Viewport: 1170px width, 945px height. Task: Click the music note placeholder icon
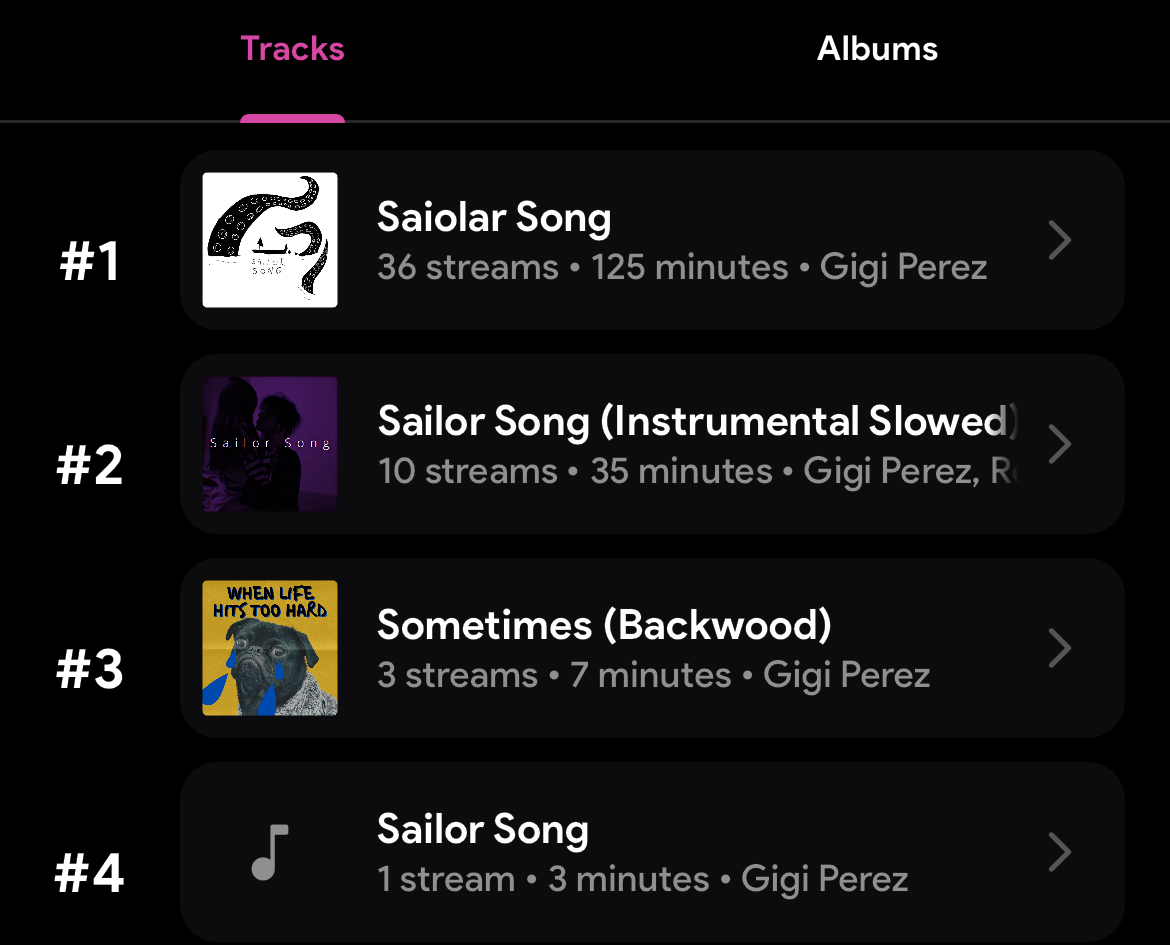[x=269, y=852]
